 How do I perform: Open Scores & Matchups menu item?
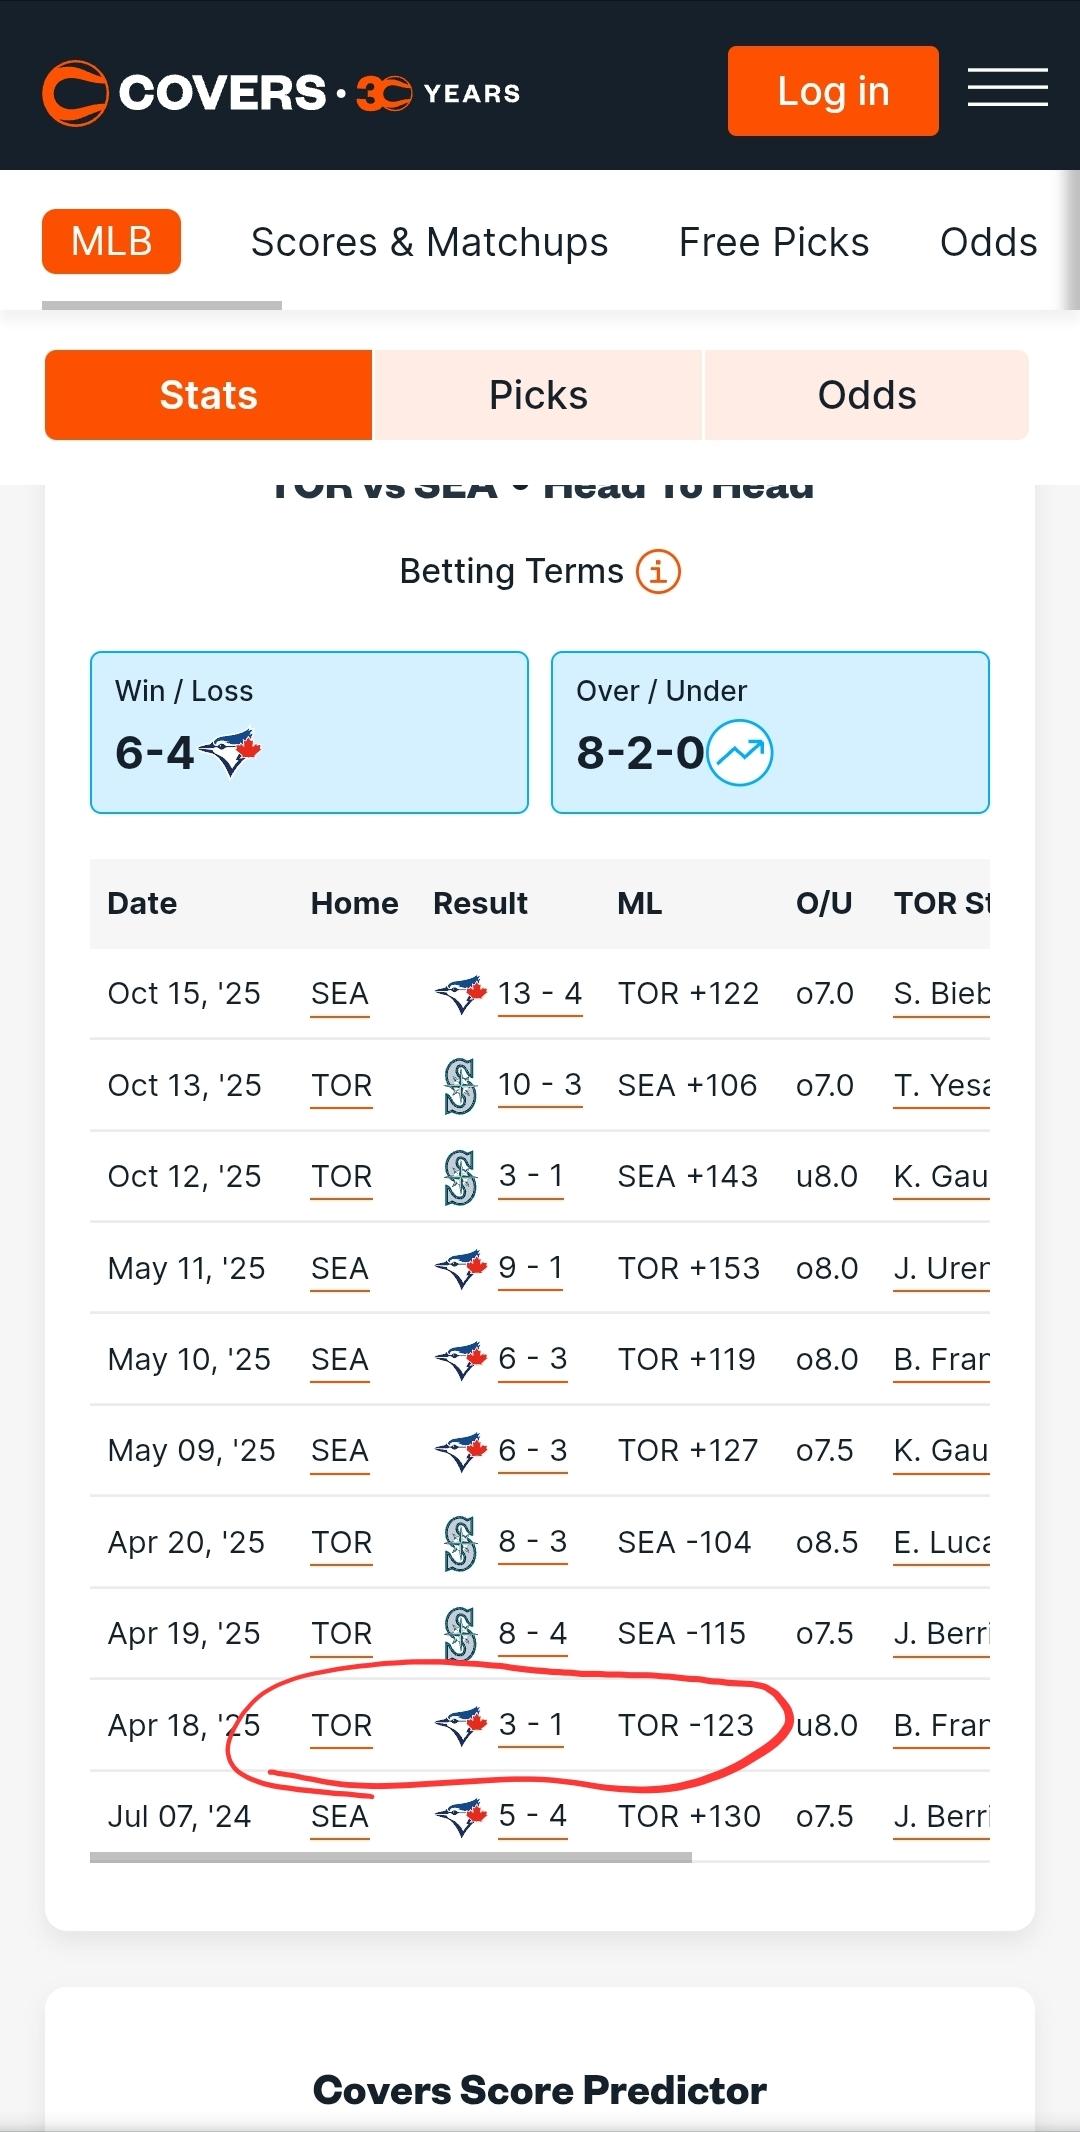coord(429,242)
